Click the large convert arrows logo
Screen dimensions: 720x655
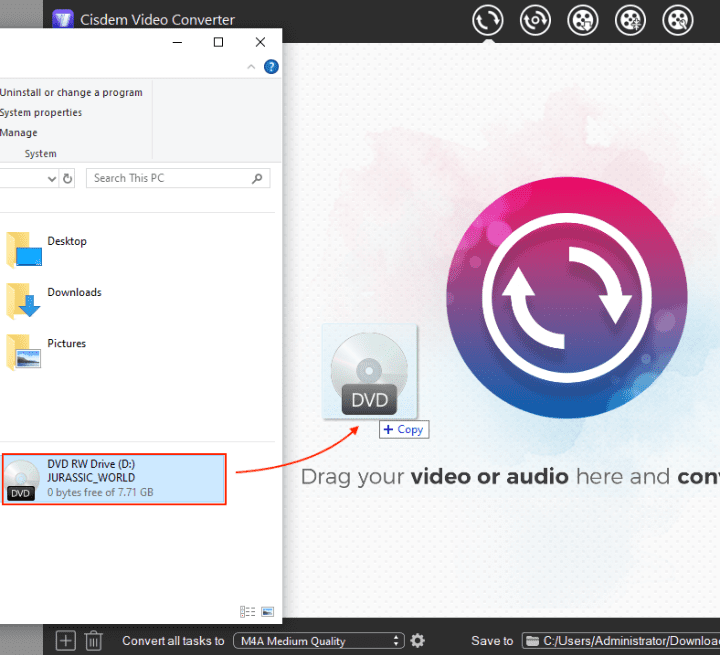tap(567, 297)
